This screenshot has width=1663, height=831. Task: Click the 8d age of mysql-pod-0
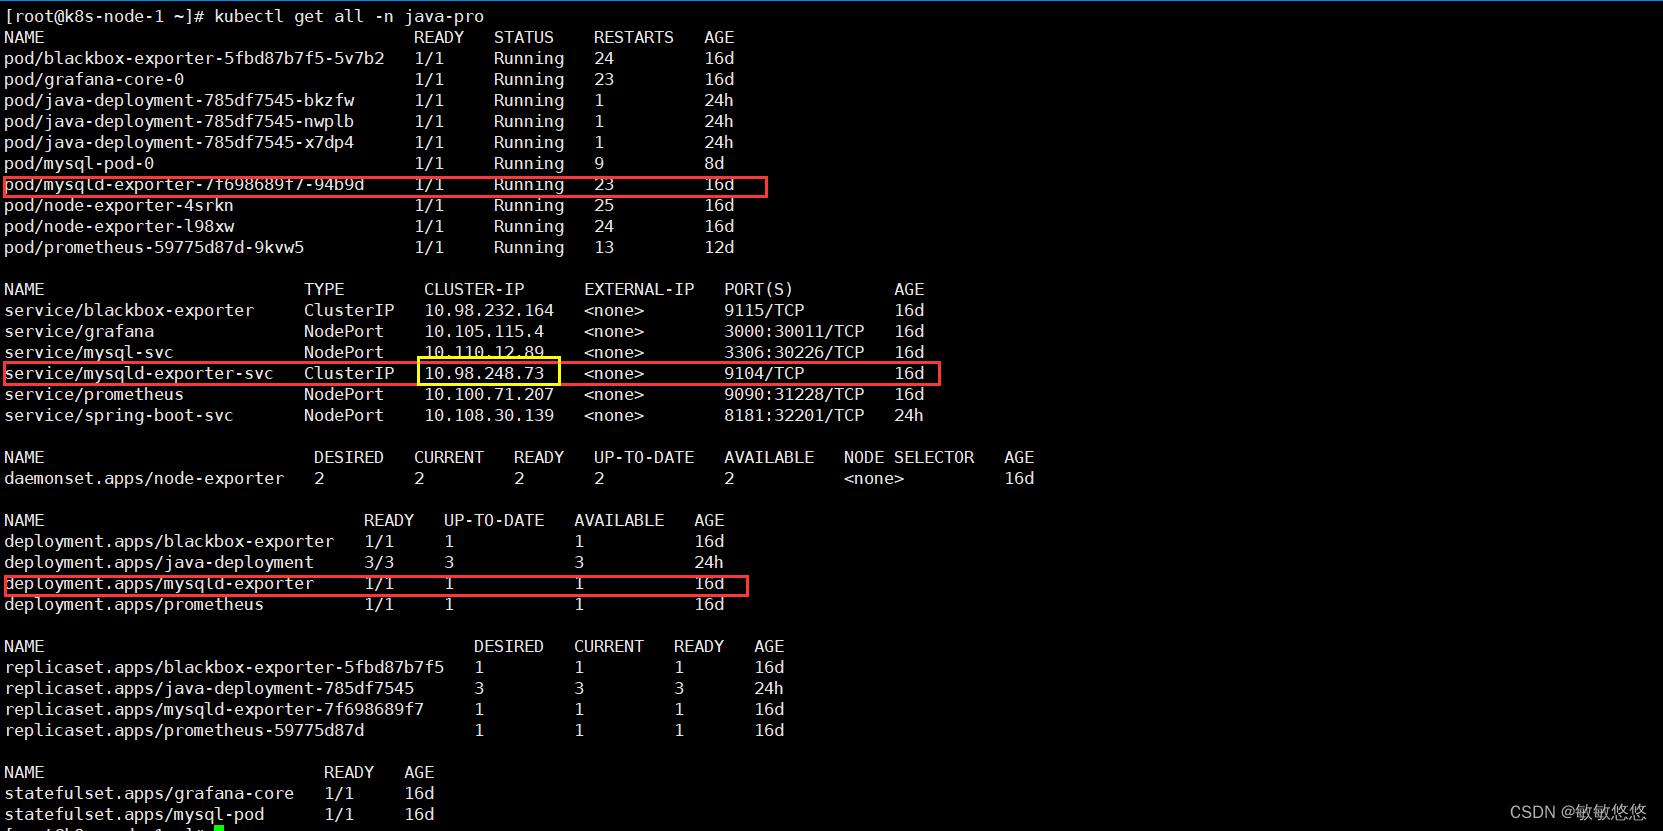click(x=714, y=163)
